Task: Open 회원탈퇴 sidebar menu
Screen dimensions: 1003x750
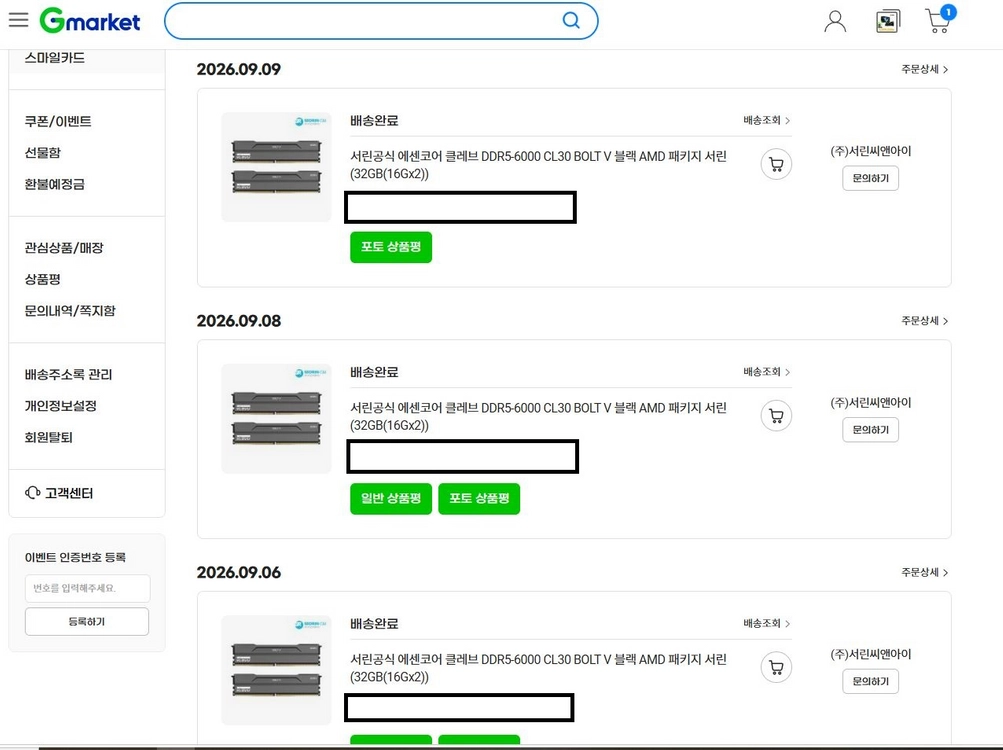Action: tap(48, 438)
